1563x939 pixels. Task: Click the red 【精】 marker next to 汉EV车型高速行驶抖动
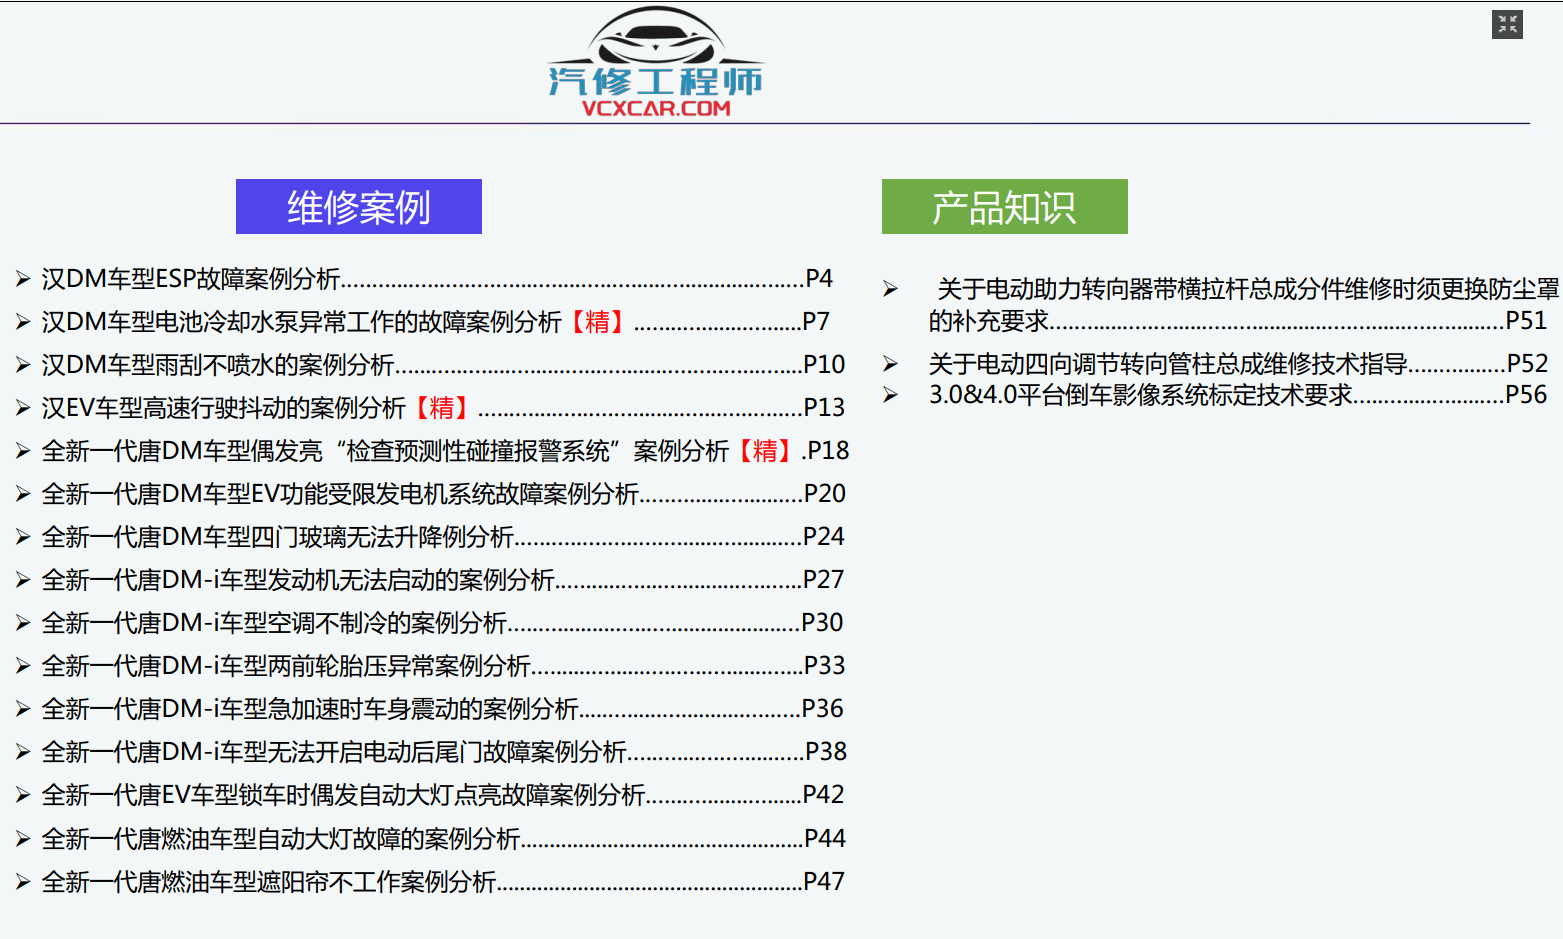tap(442, 408)
